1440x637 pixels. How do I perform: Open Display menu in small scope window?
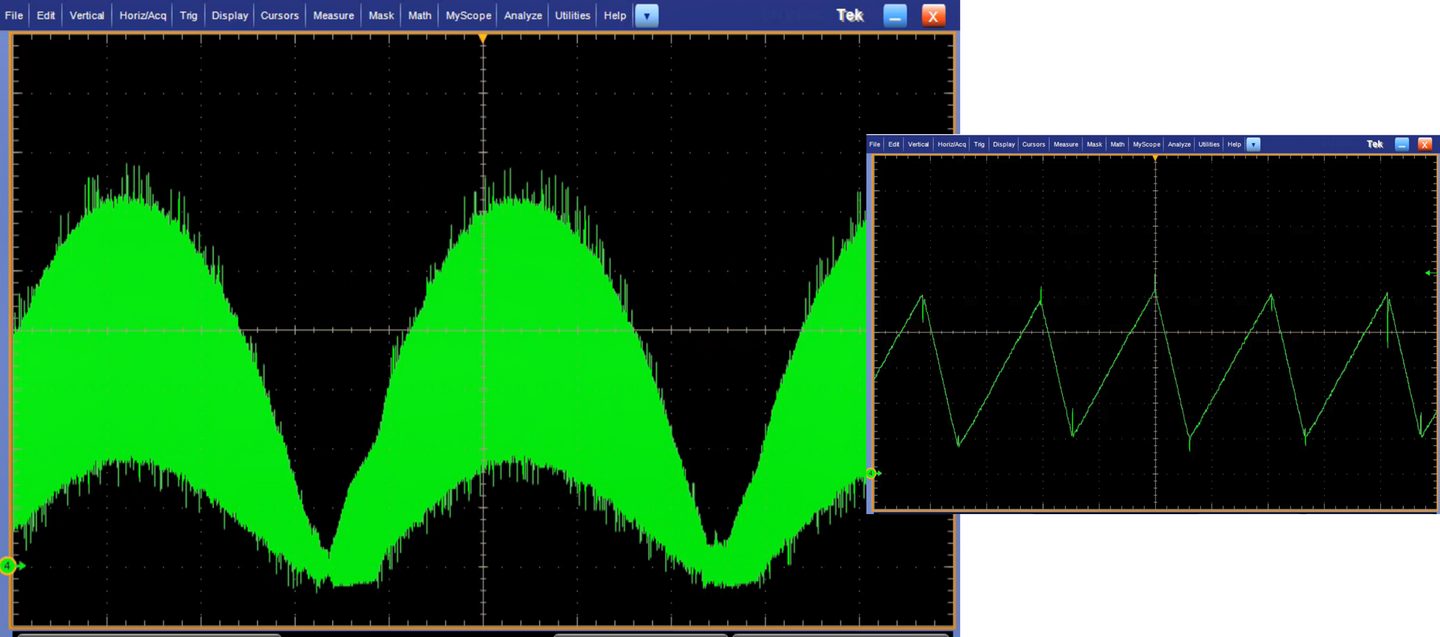click(x=1004, y=144)
